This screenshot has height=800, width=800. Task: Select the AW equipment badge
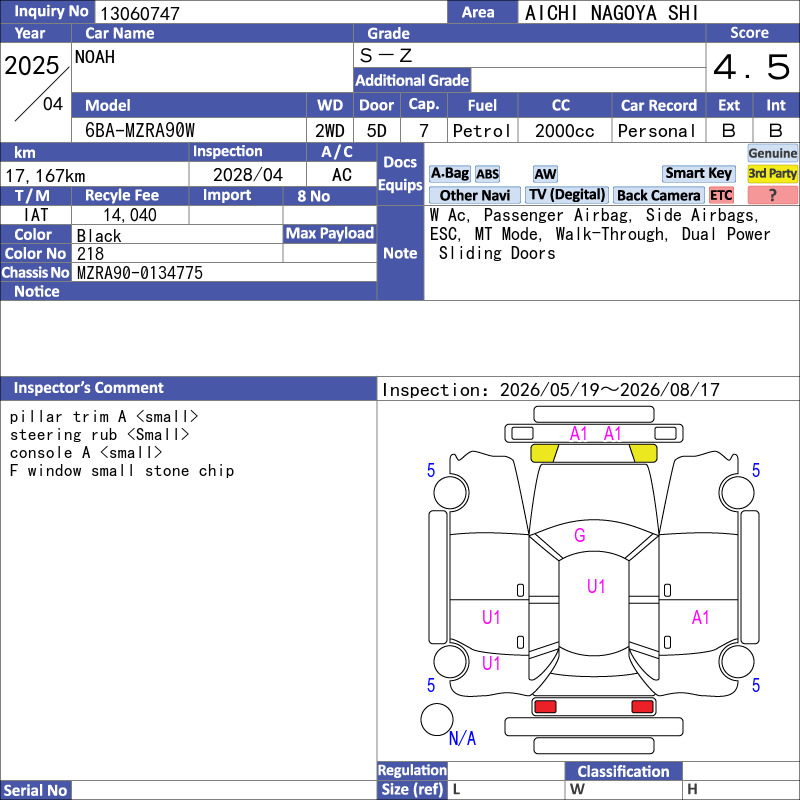pyautogui.click(x=545, y=174)
